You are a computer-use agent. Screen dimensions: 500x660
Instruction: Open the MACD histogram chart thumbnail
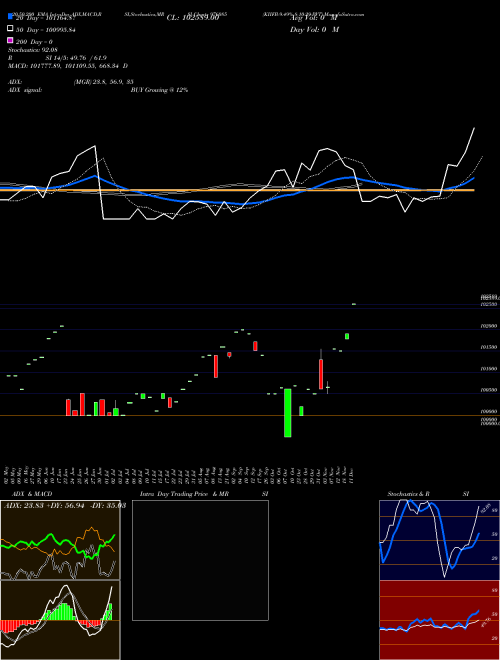[x=60, y=620]
